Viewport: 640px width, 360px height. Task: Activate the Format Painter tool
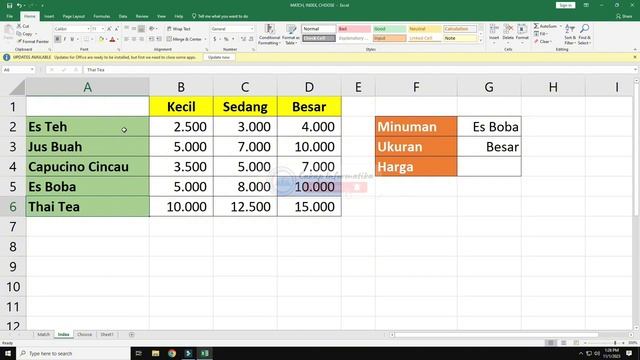tap(33, 41)
